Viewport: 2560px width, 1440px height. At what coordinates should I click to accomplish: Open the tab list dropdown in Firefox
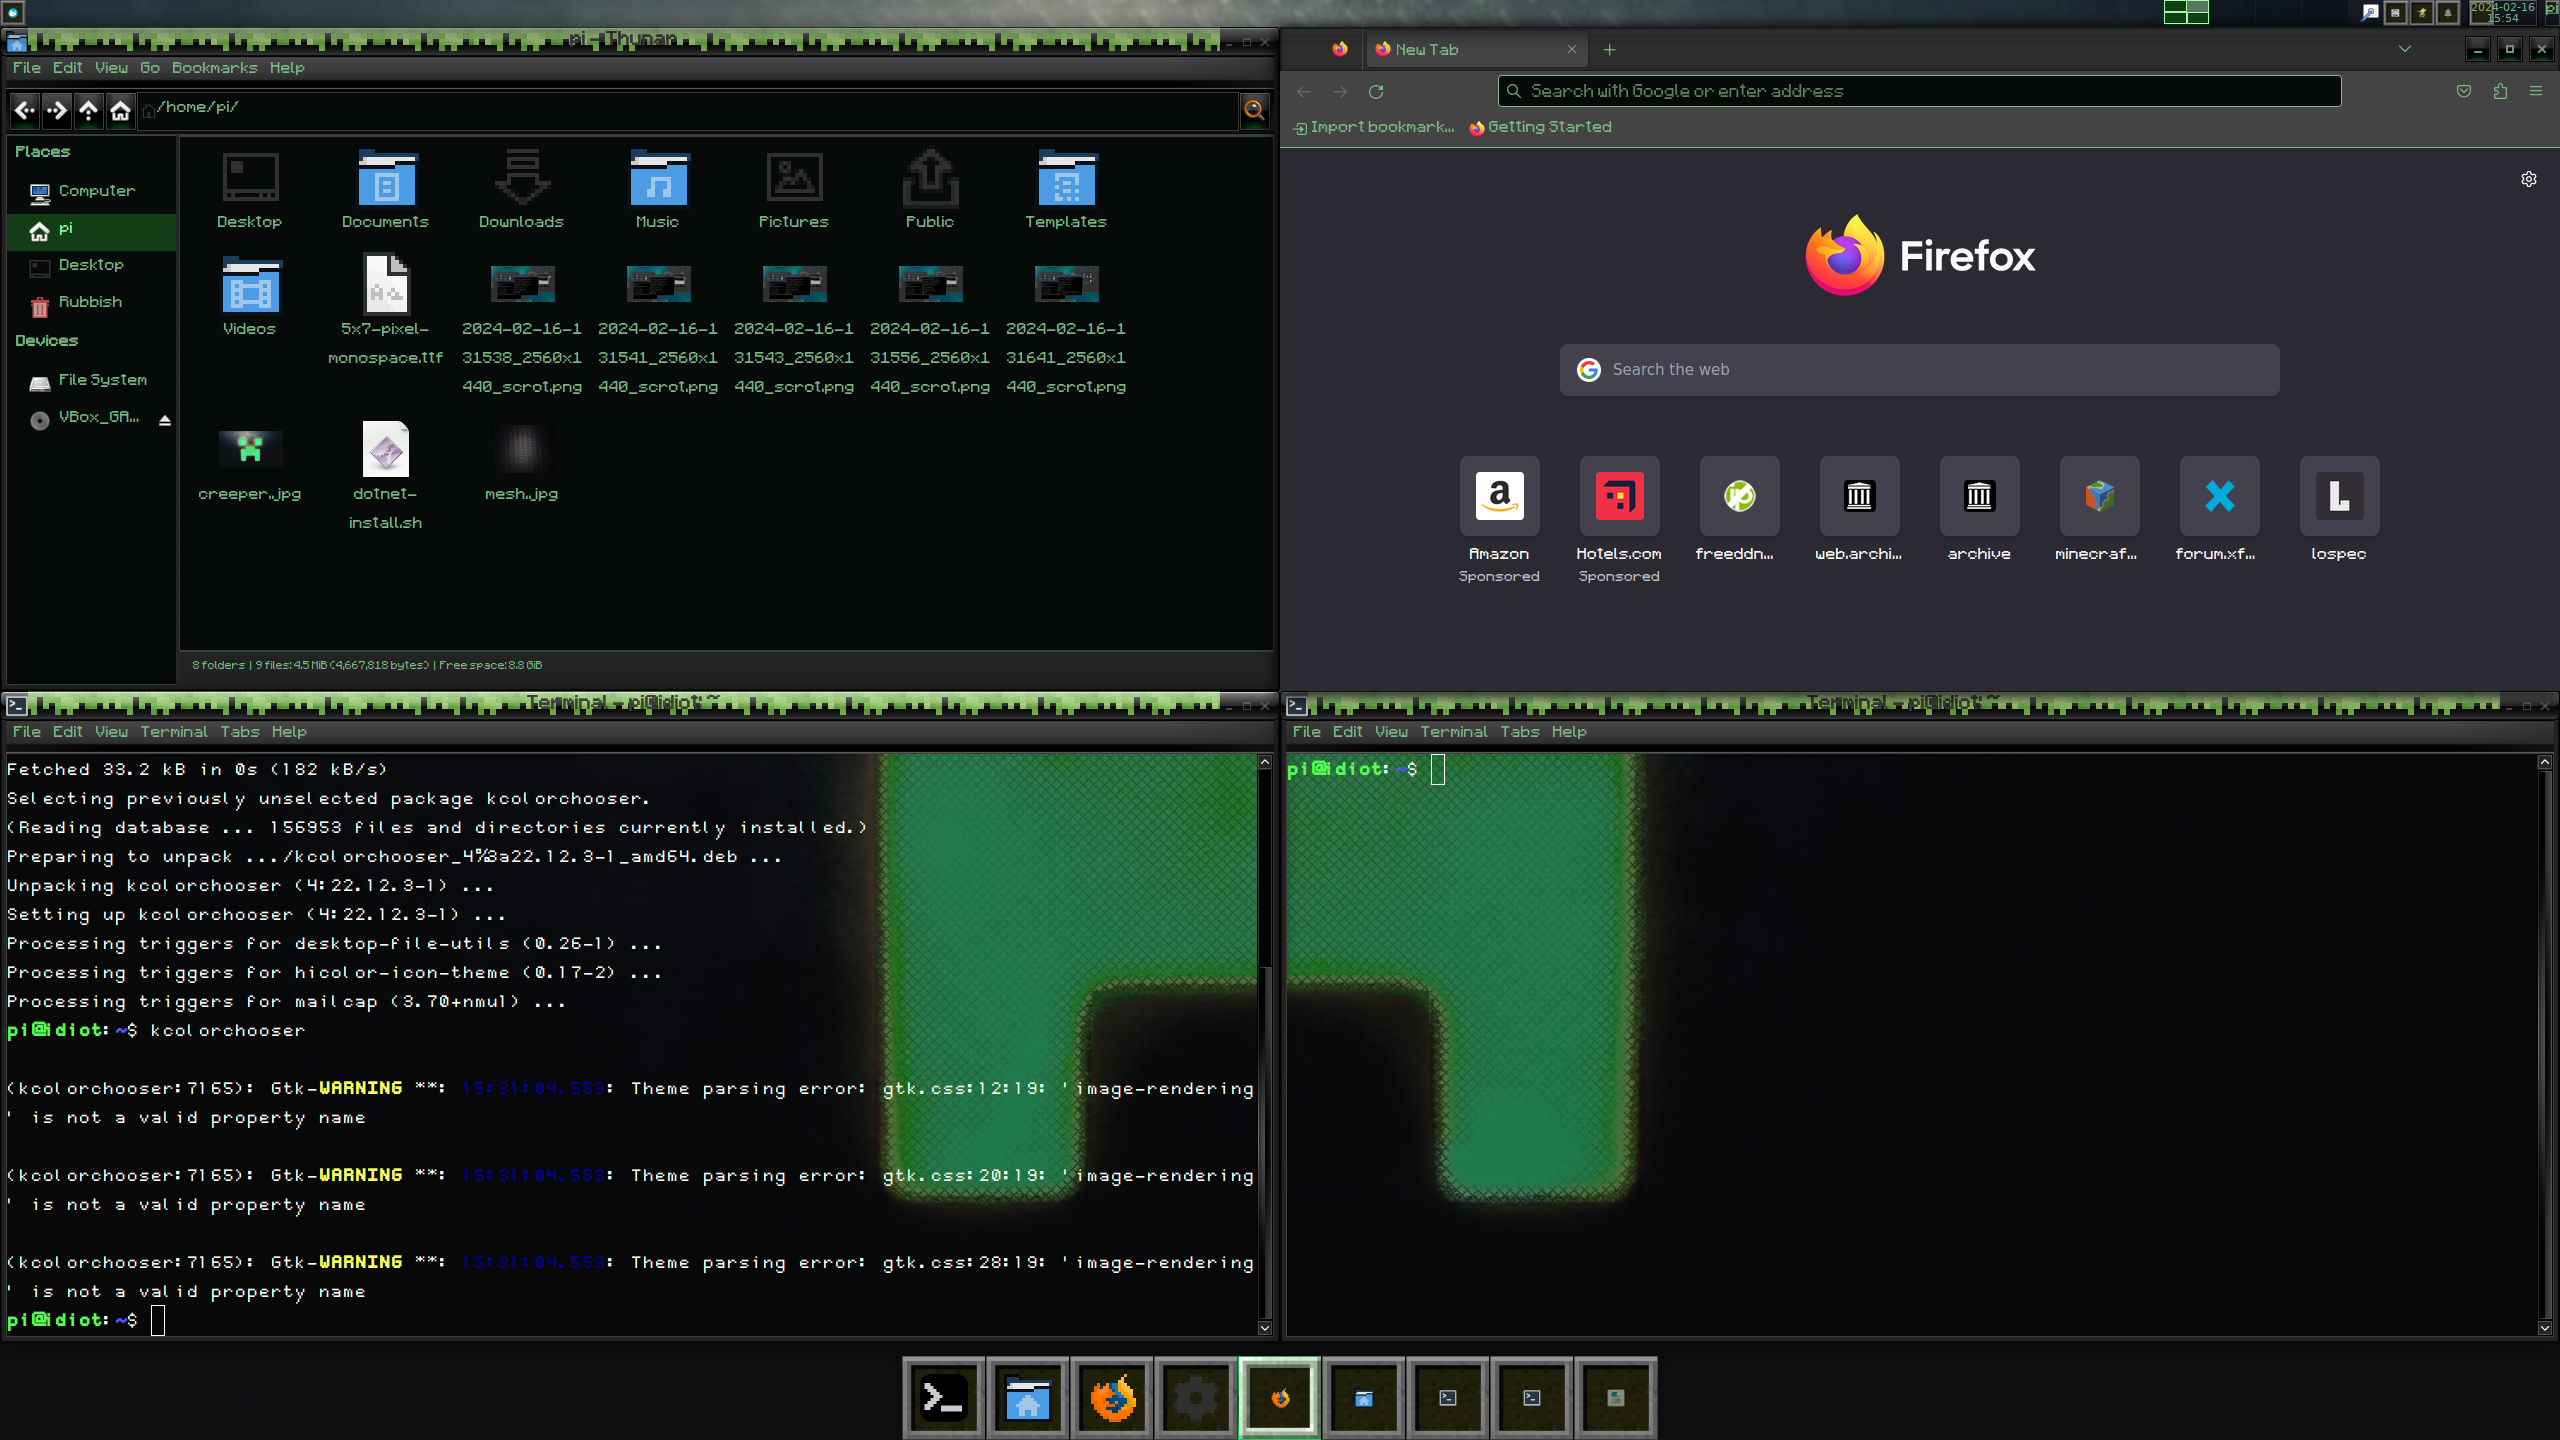[x=2404, y=49]
